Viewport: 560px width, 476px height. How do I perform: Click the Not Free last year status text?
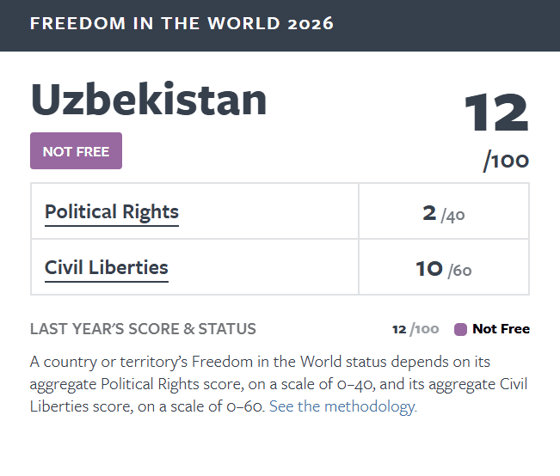pos(501,329)
